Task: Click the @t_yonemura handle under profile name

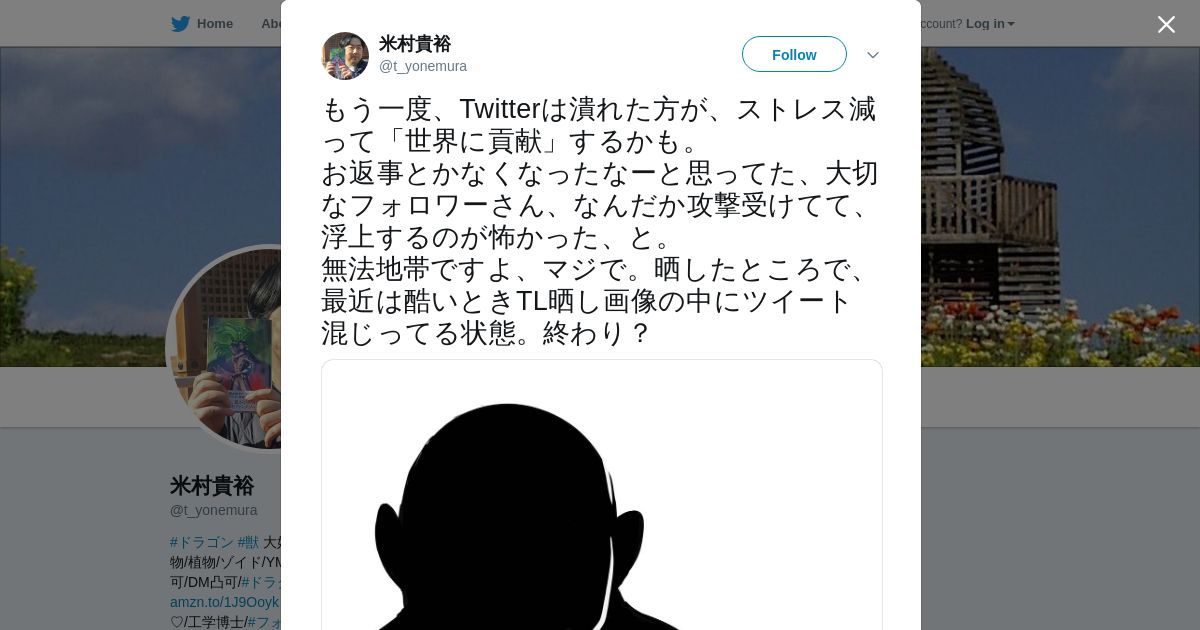Action: [214, 510]
